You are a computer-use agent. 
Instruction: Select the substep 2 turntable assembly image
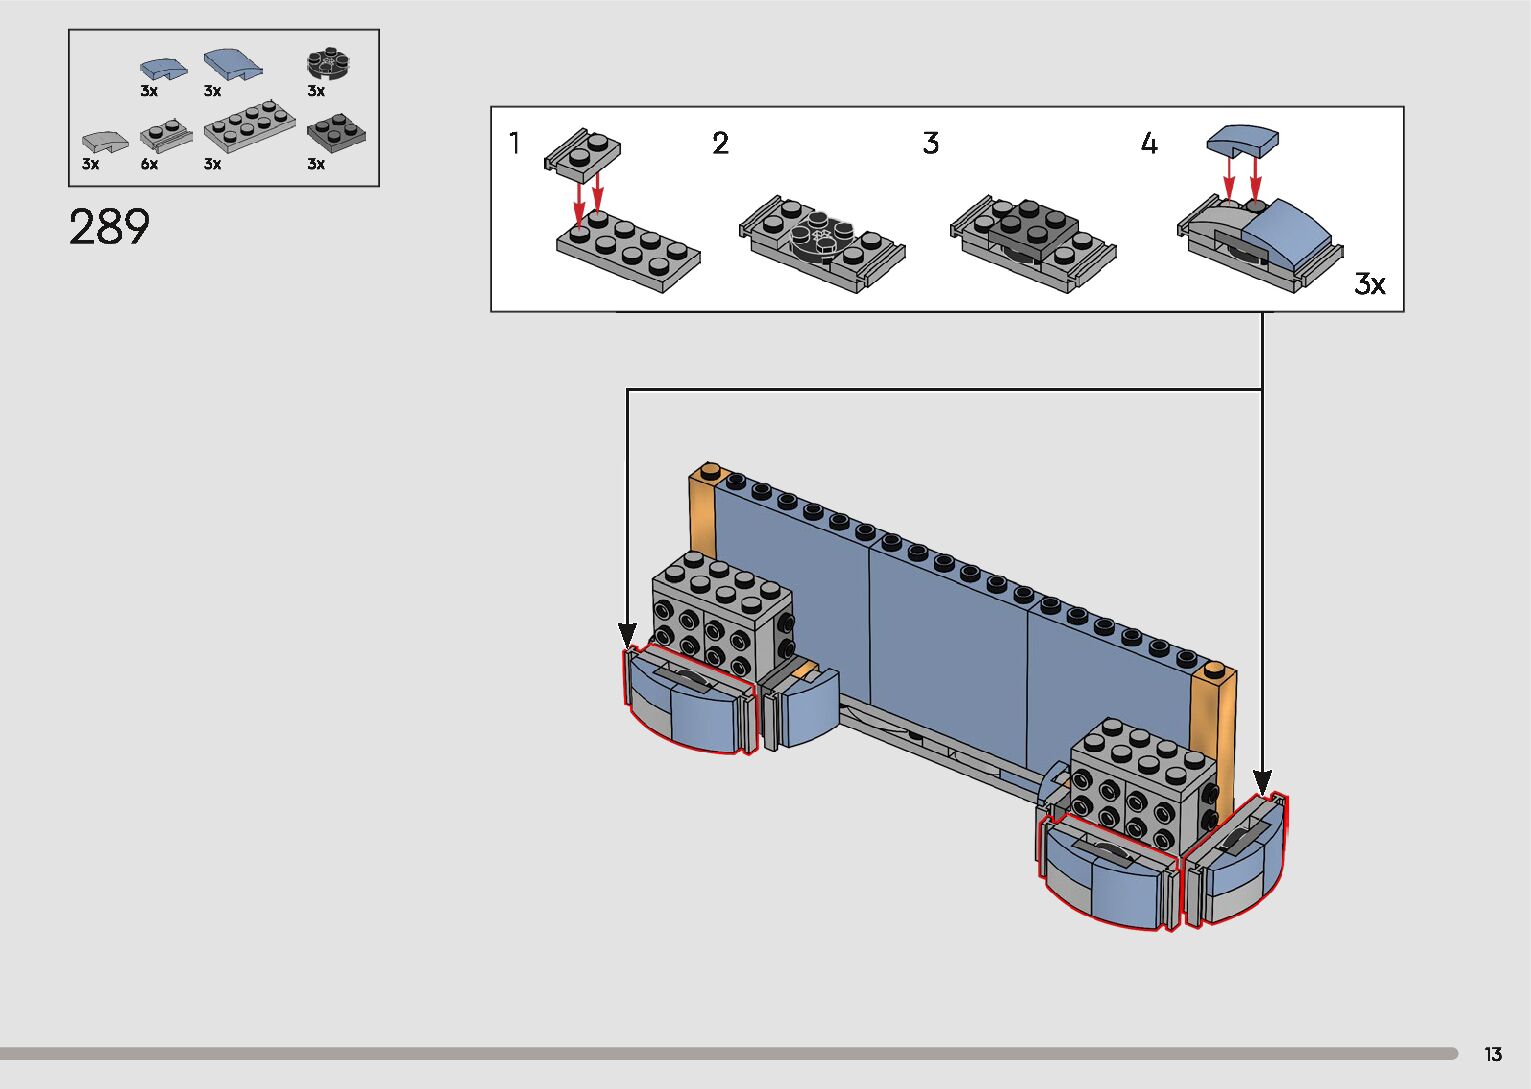pos(822,243)
